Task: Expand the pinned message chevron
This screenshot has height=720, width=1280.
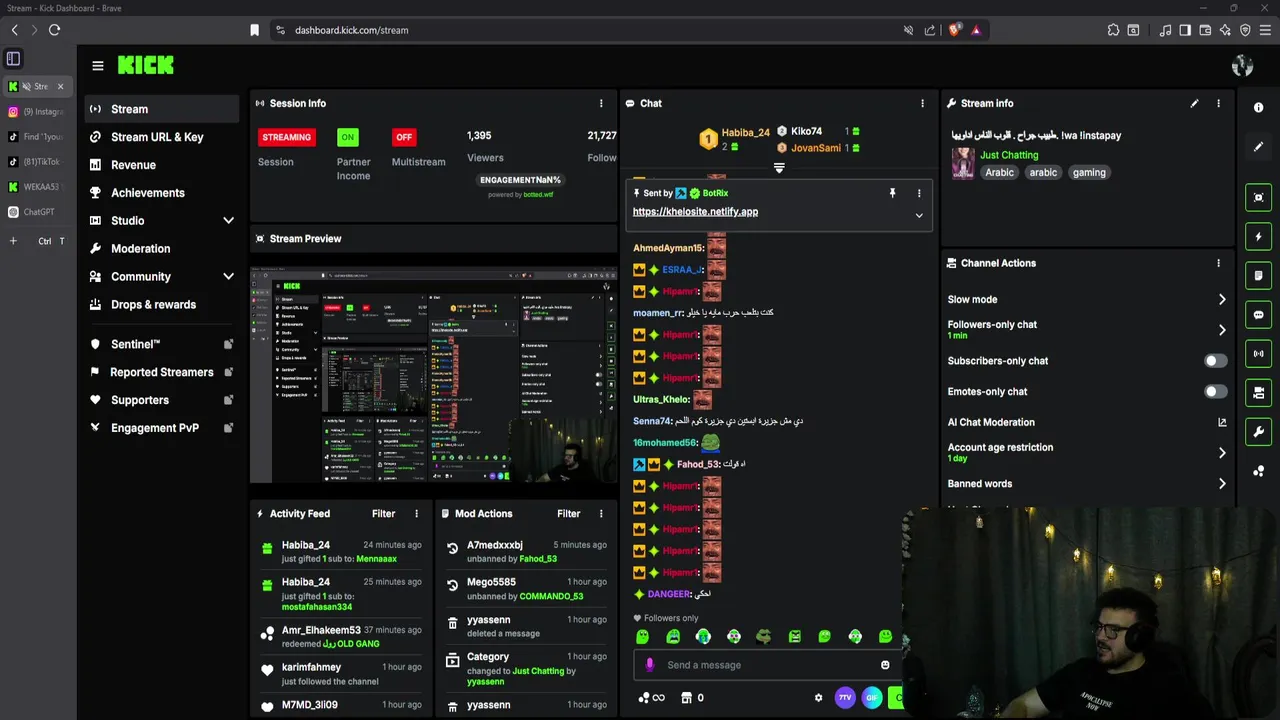Action: point(919,215)
